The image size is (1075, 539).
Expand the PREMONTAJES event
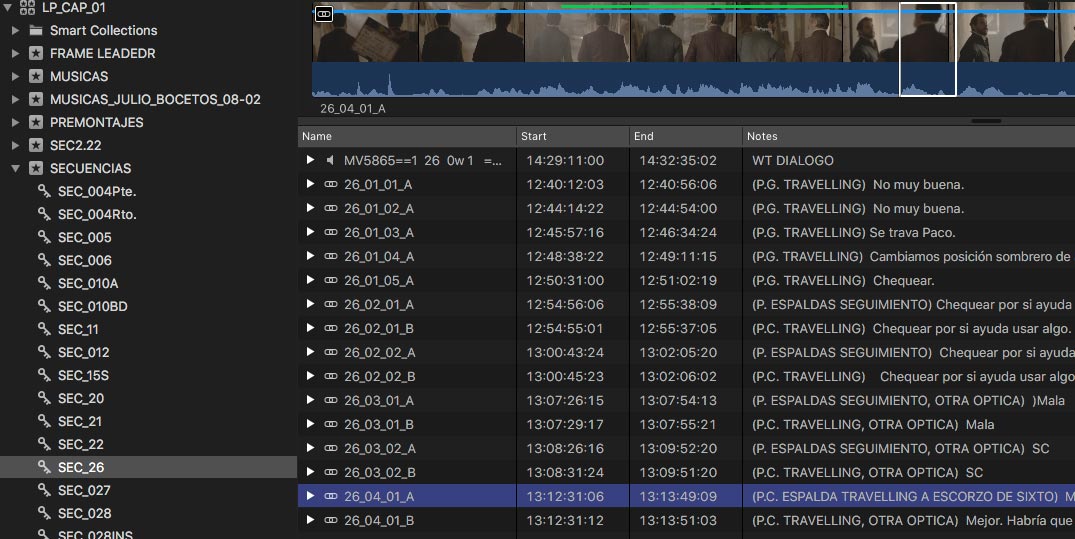[15, 122]
